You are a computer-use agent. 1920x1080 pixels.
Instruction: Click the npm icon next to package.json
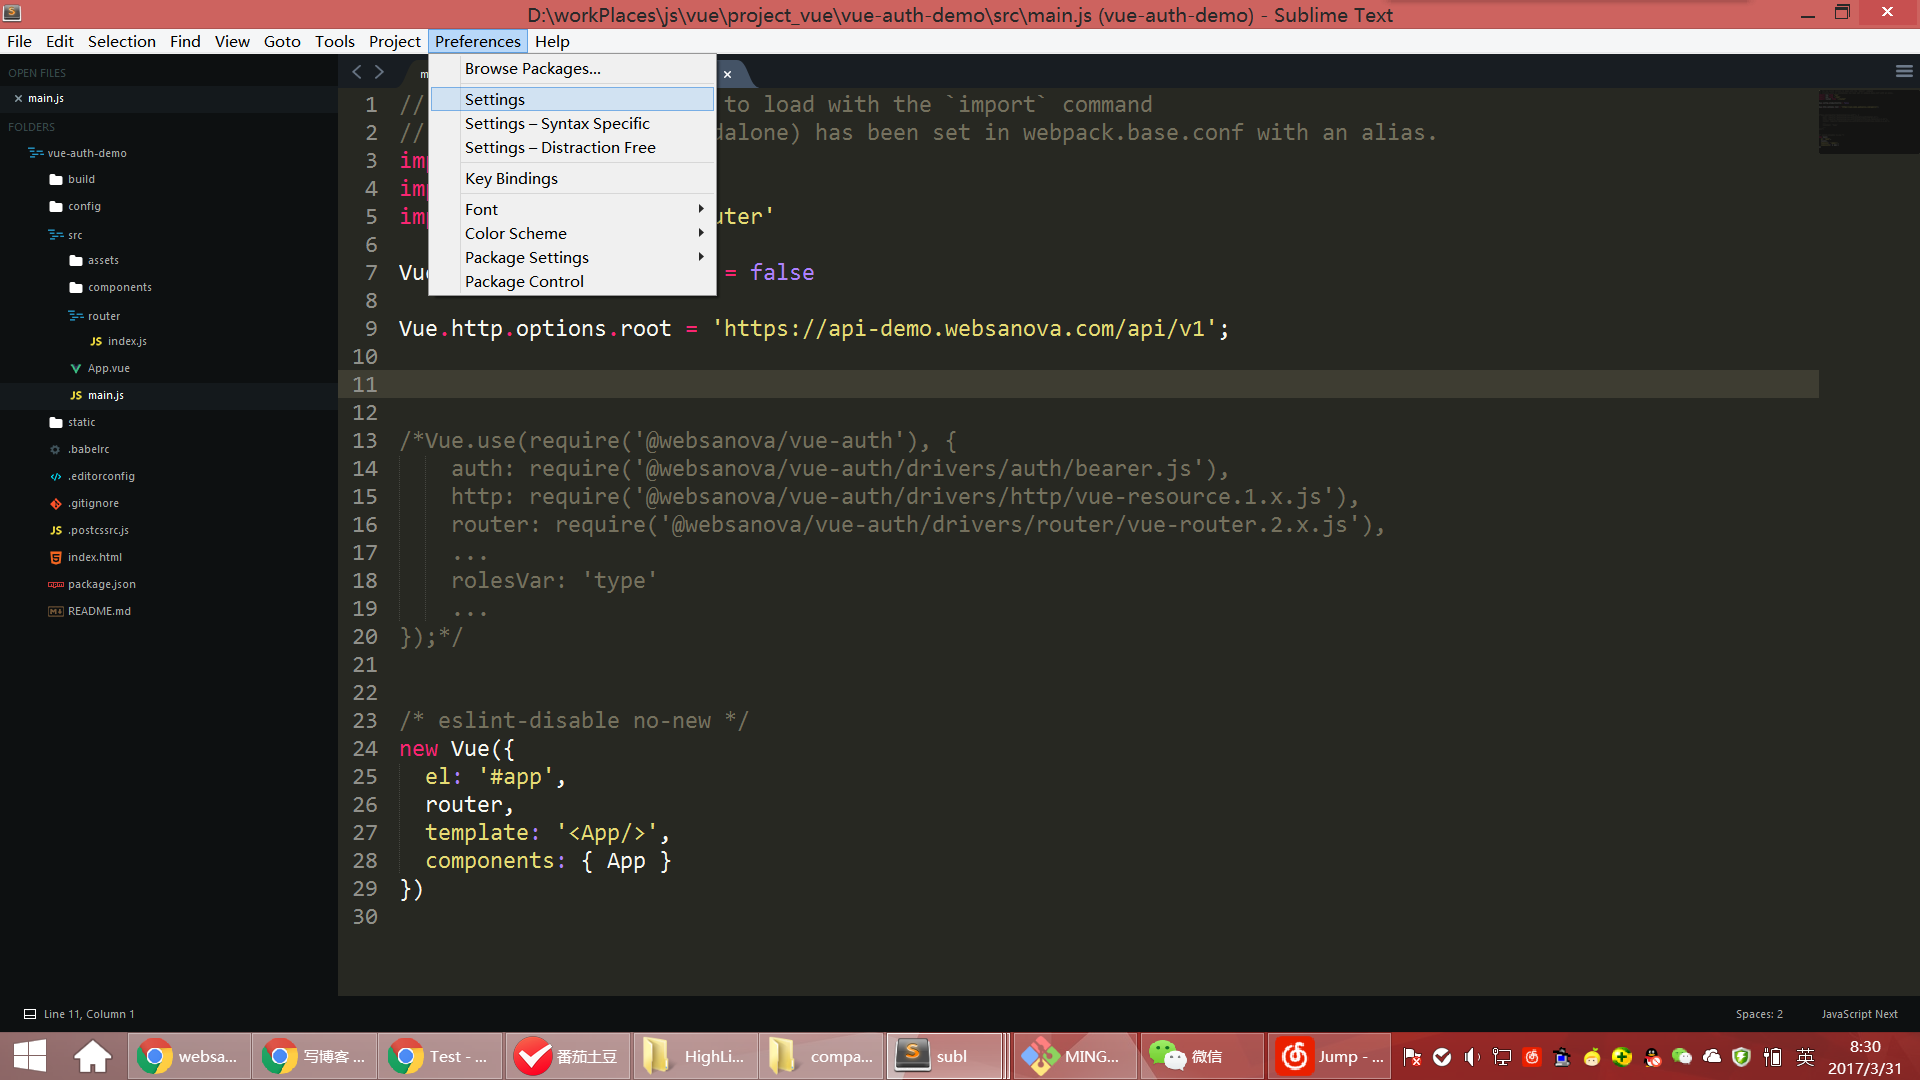pos(56,584)
